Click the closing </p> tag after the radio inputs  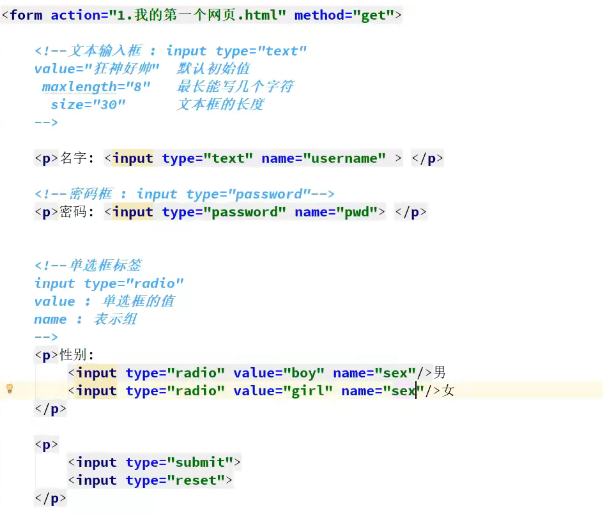point(50,408)
